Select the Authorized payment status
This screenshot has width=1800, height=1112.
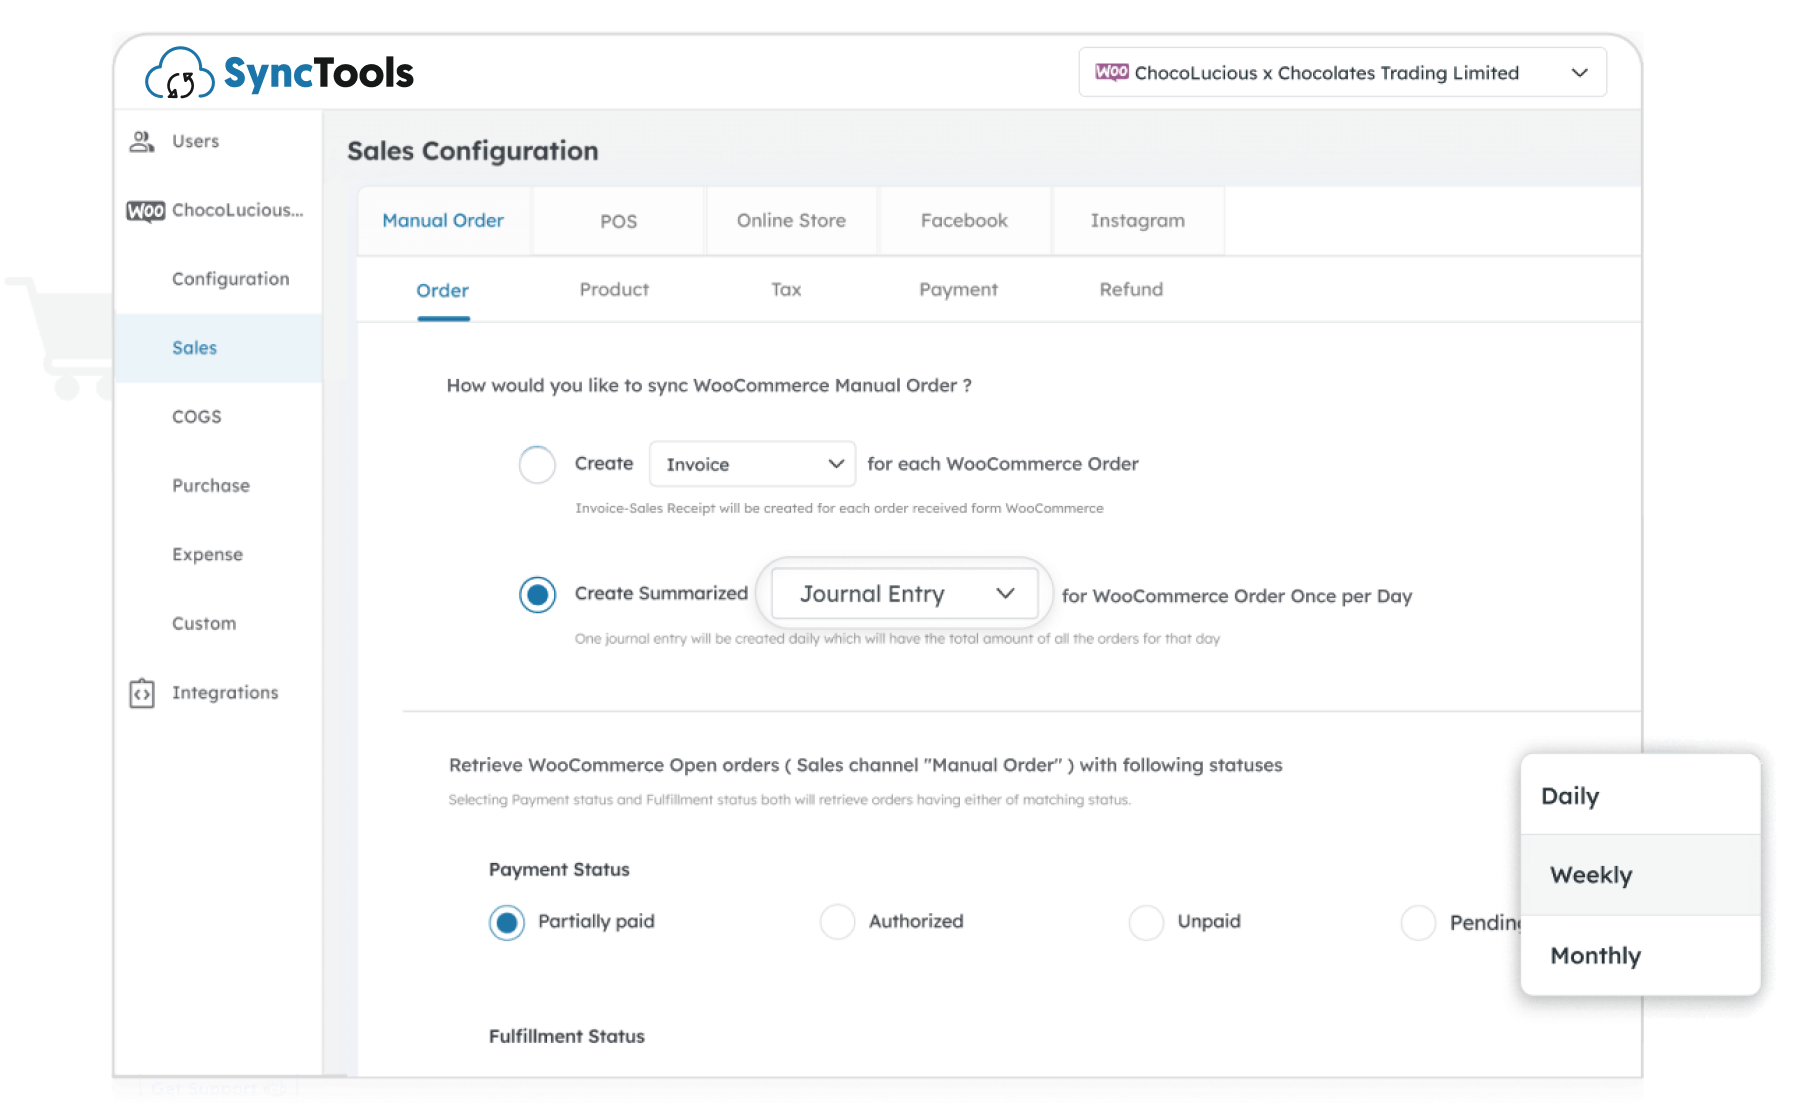point(837,922)
